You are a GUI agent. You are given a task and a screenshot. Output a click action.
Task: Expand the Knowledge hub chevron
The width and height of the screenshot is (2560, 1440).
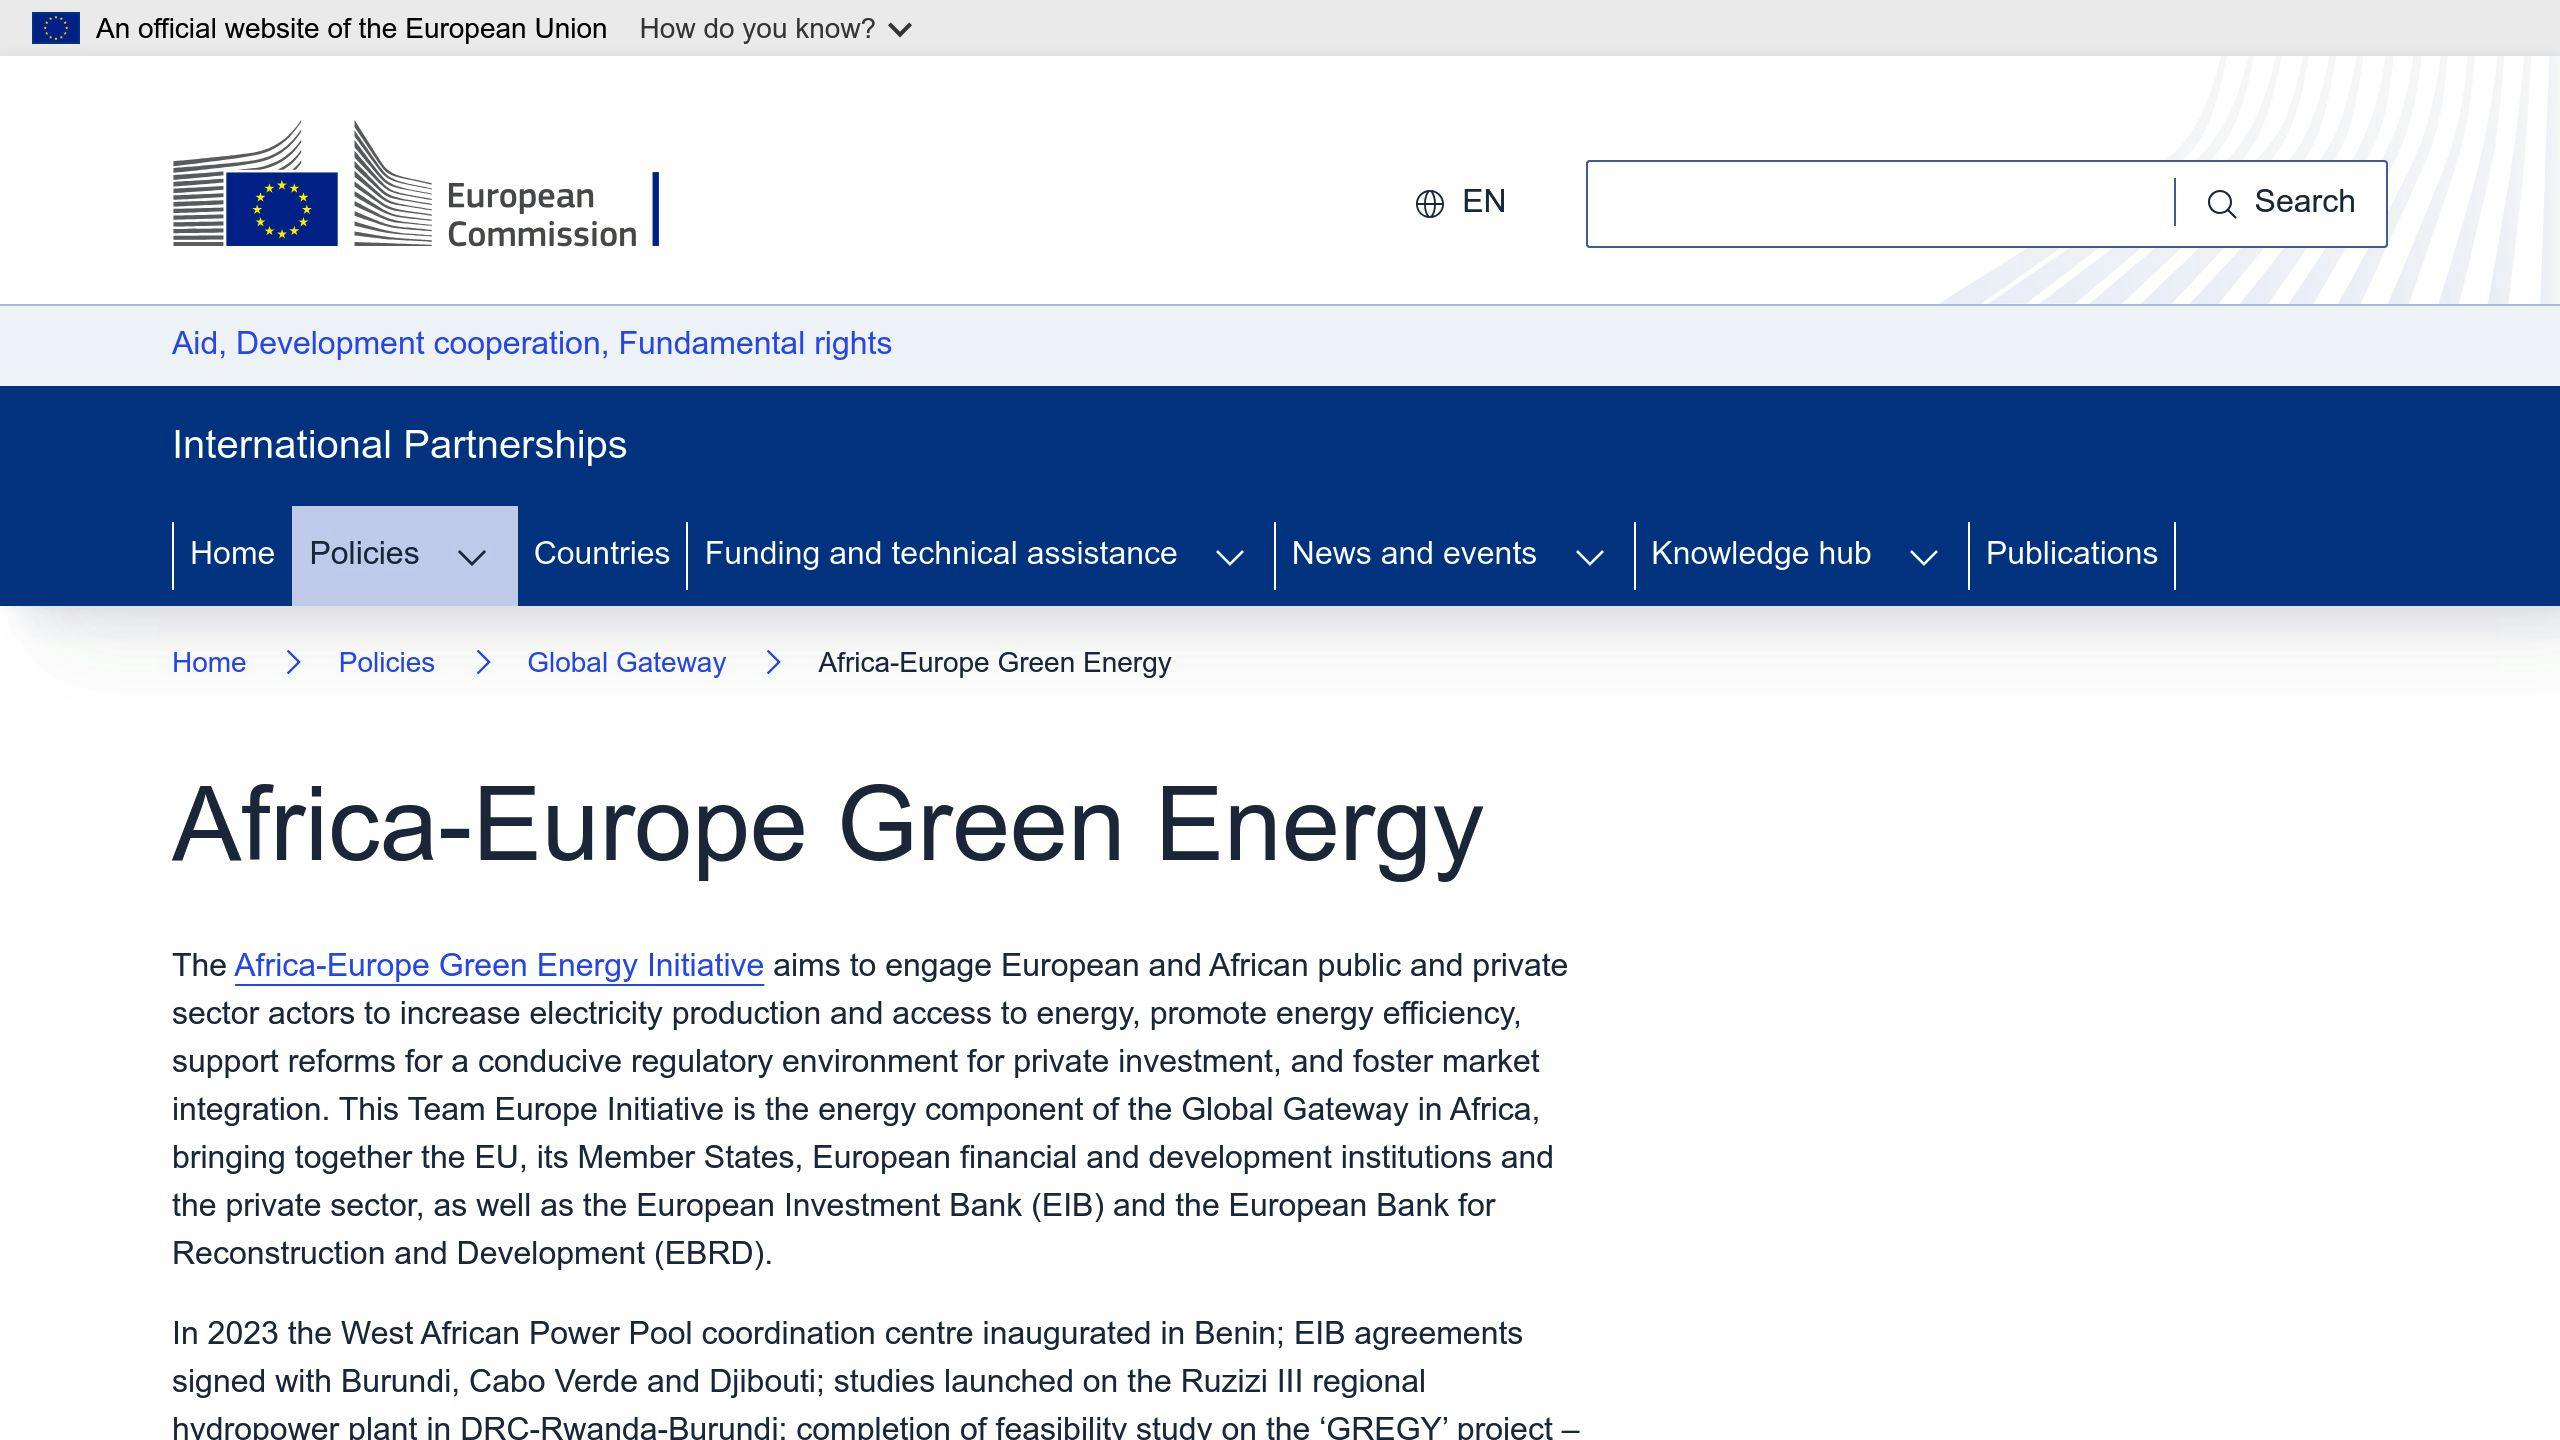click(1924, 557)
